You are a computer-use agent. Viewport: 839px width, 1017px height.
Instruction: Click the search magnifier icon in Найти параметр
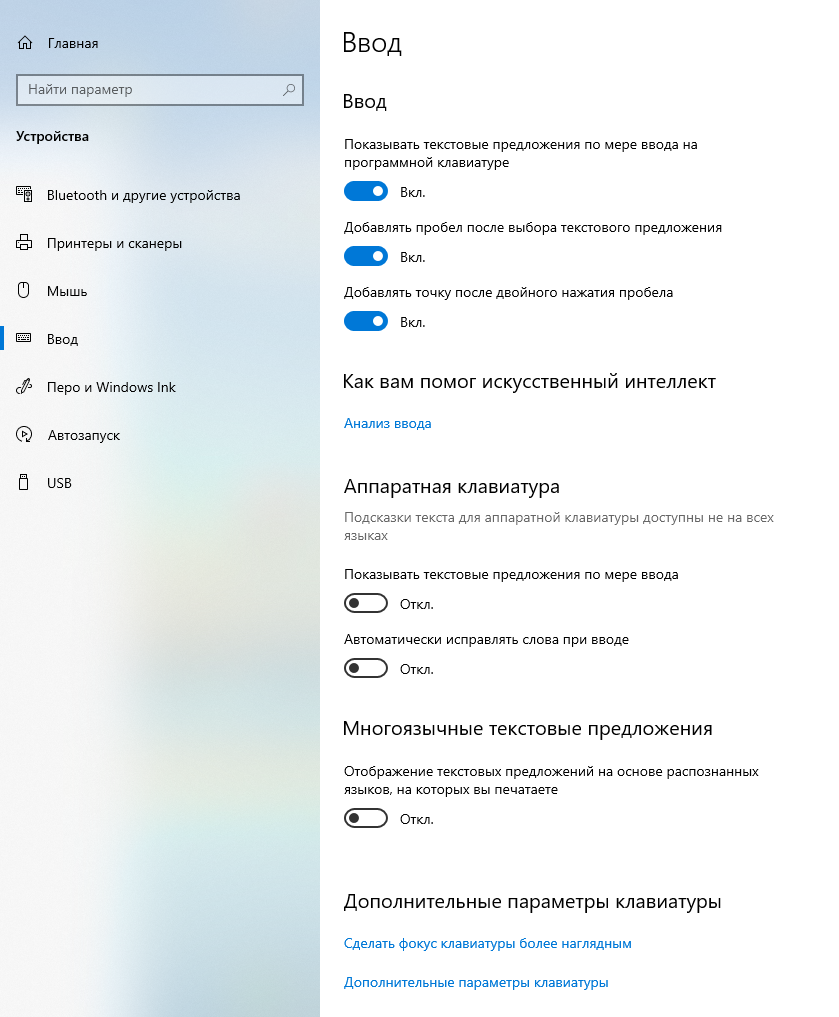289,90
